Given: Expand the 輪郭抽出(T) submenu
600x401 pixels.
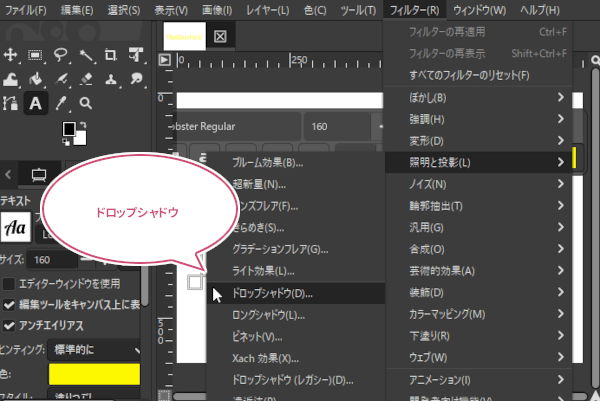Looking at the screenshot, I should [x=478, y=206].
